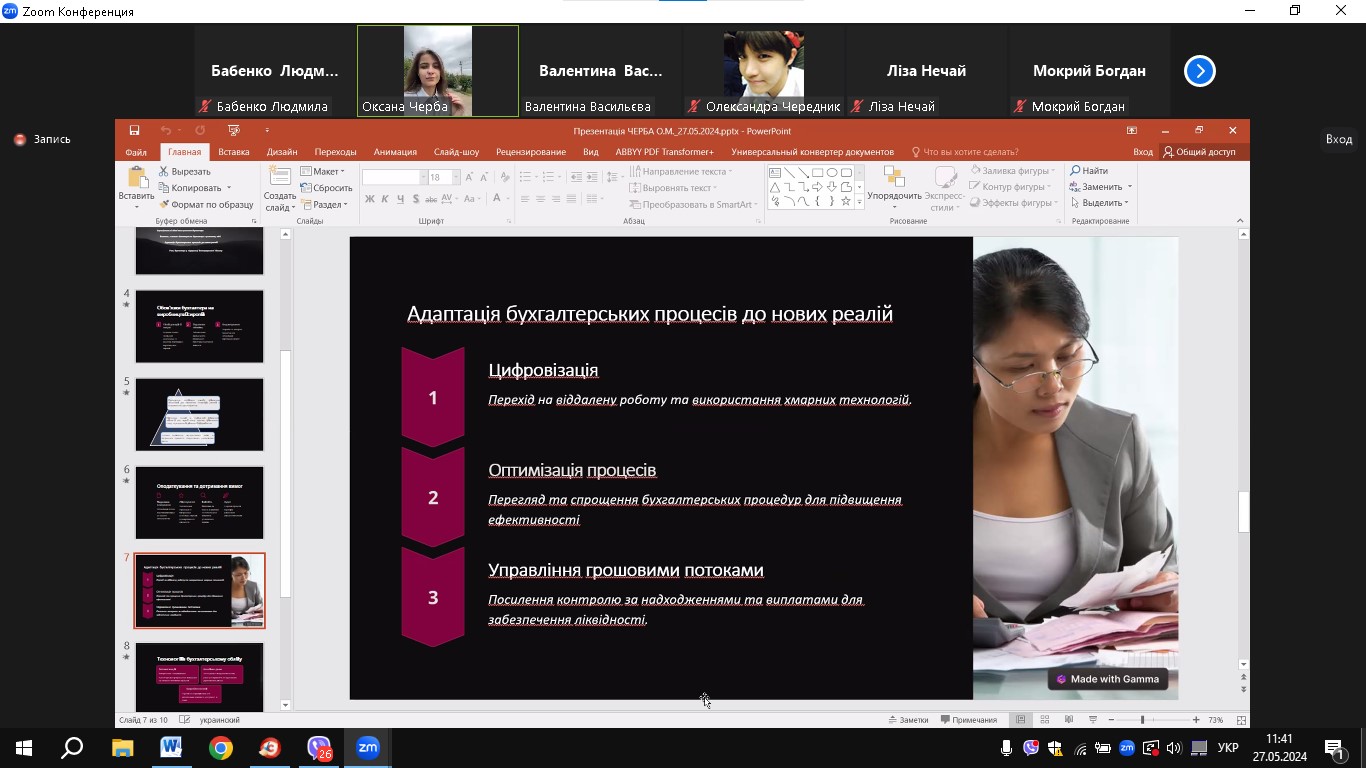Switch to reading view icon
Screen dimensions: 1366x768
1069,720
